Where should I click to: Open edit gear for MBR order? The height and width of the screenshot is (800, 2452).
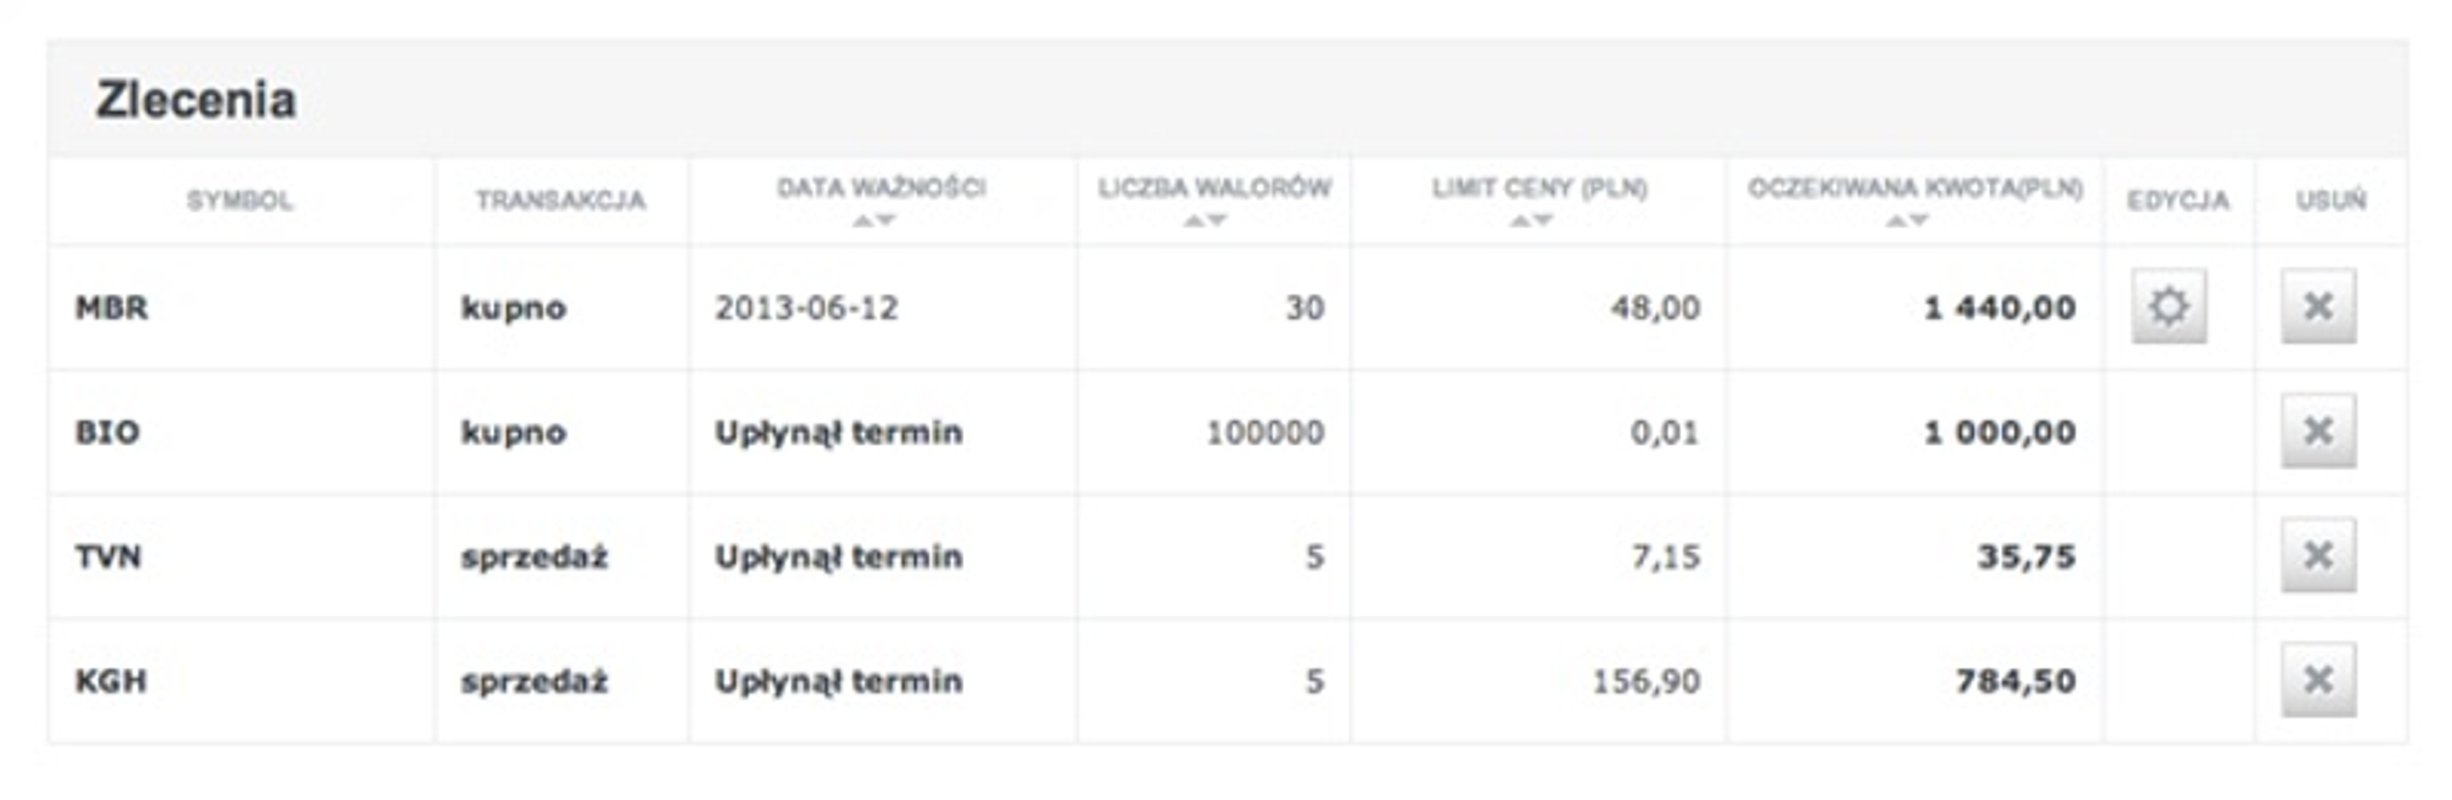coord(2168,306)
